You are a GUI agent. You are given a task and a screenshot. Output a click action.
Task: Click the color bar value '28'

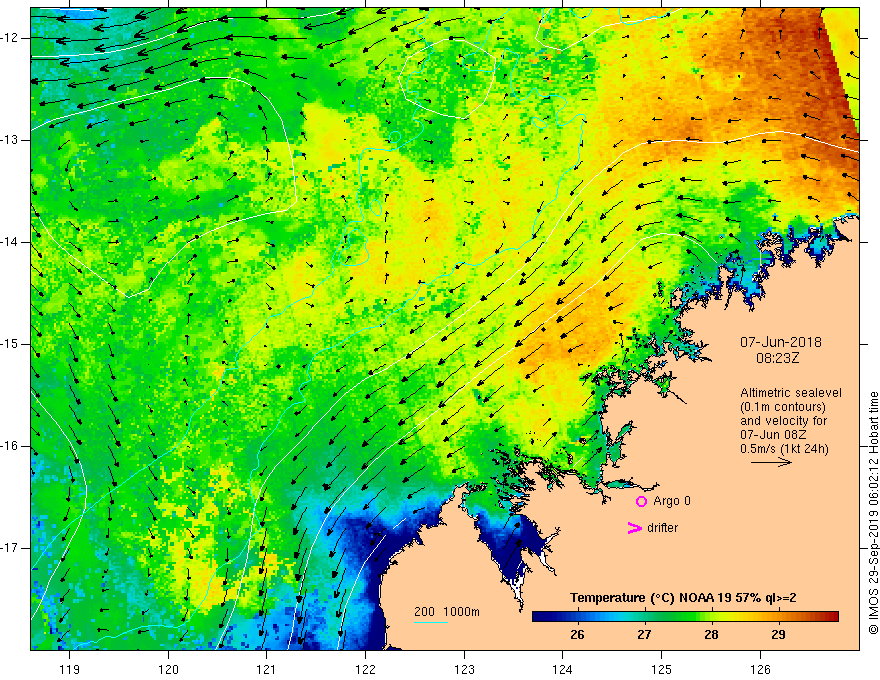tap(711, 635)
